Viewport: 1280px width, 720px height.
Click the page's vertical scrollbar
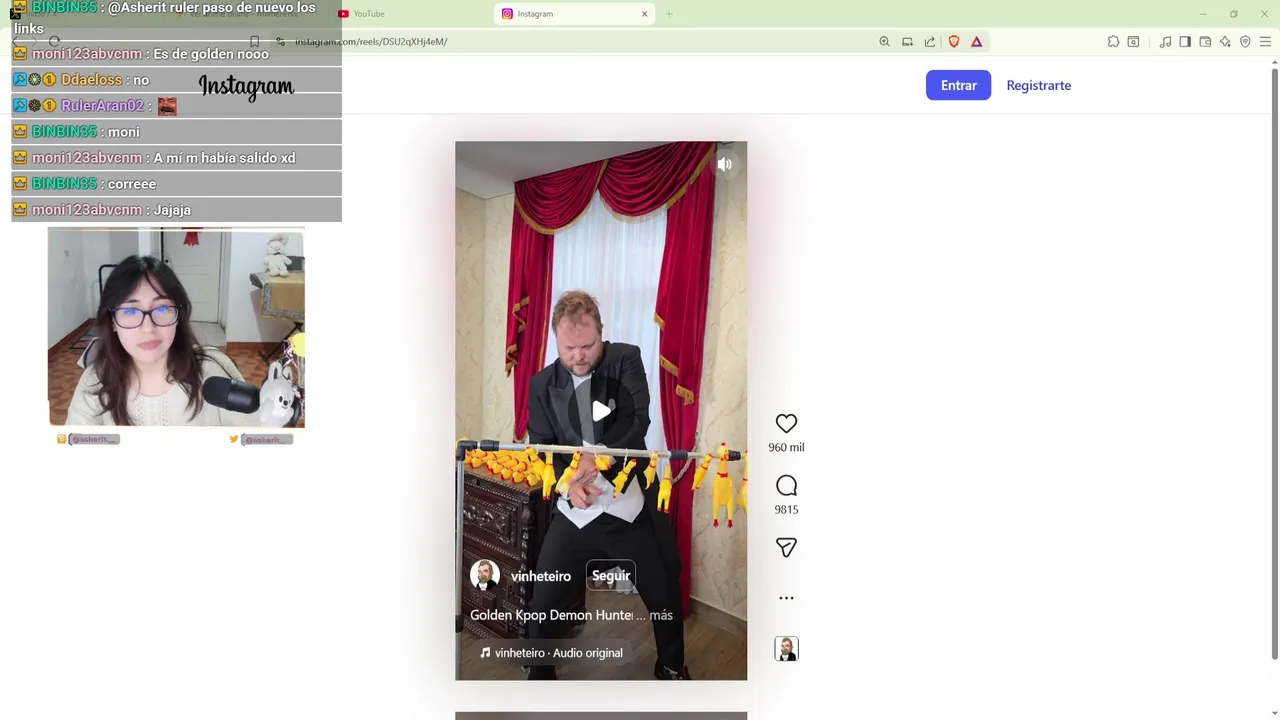click(x=1274, y=365)
